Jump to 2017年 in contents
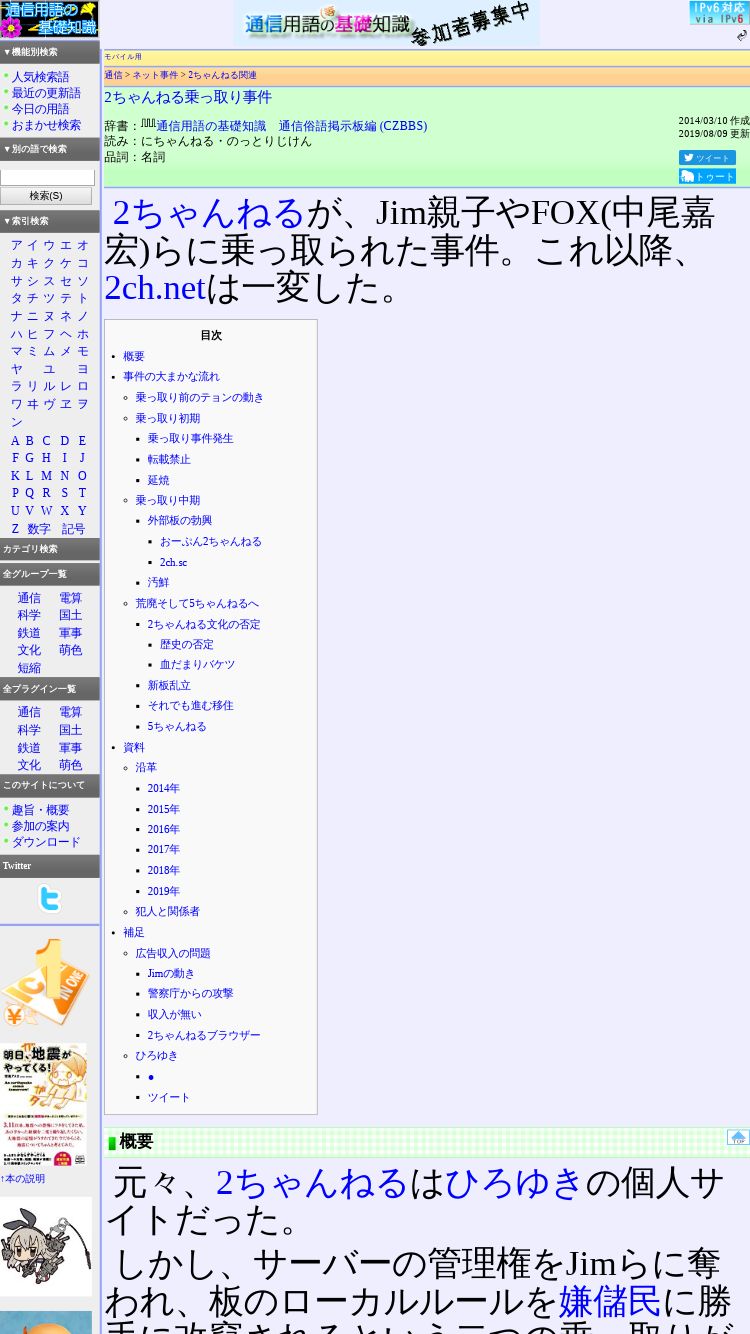This screenshot has width=750, height=1334. coord(164,850)
